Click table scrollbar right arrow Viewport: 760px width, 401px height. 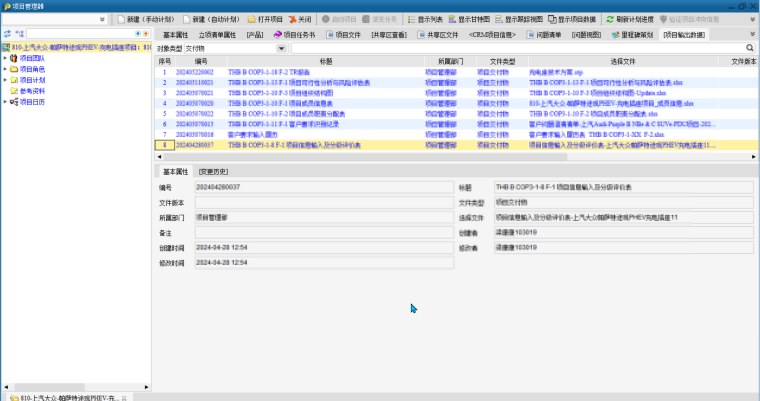pos(754,157)
